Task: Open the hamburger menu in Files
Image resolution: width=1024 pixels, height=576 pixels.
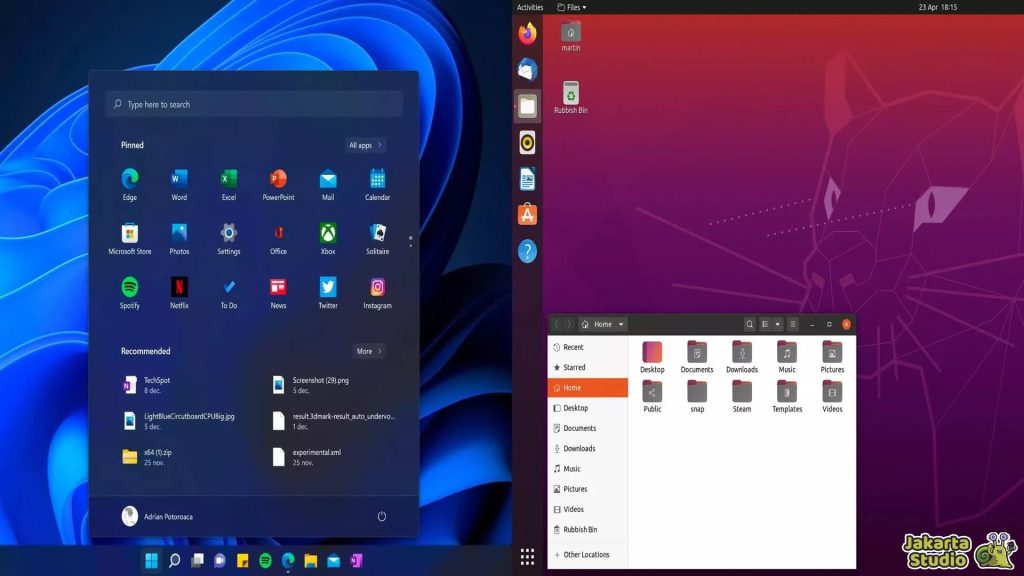Action: pyautogui.click(x=792, y=324)
